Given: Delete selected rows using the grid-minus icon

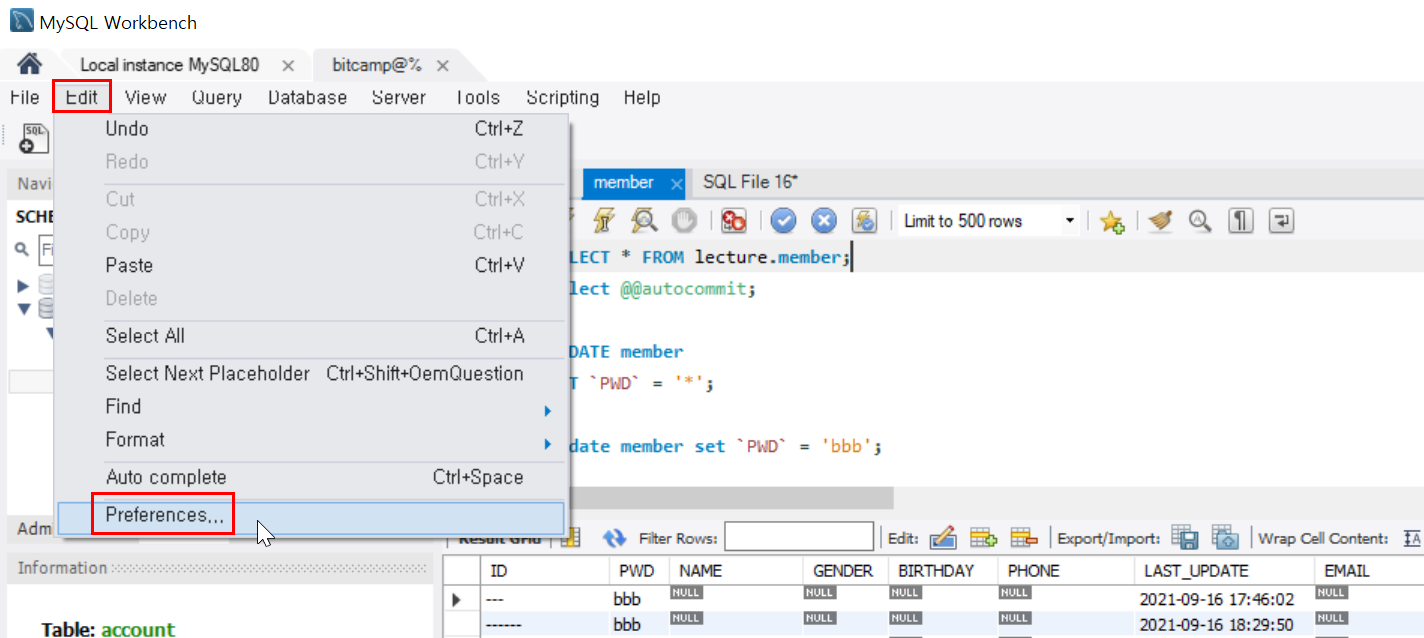Looking at the screenshot, I should pyautogui.click(x=1023, y=539).
